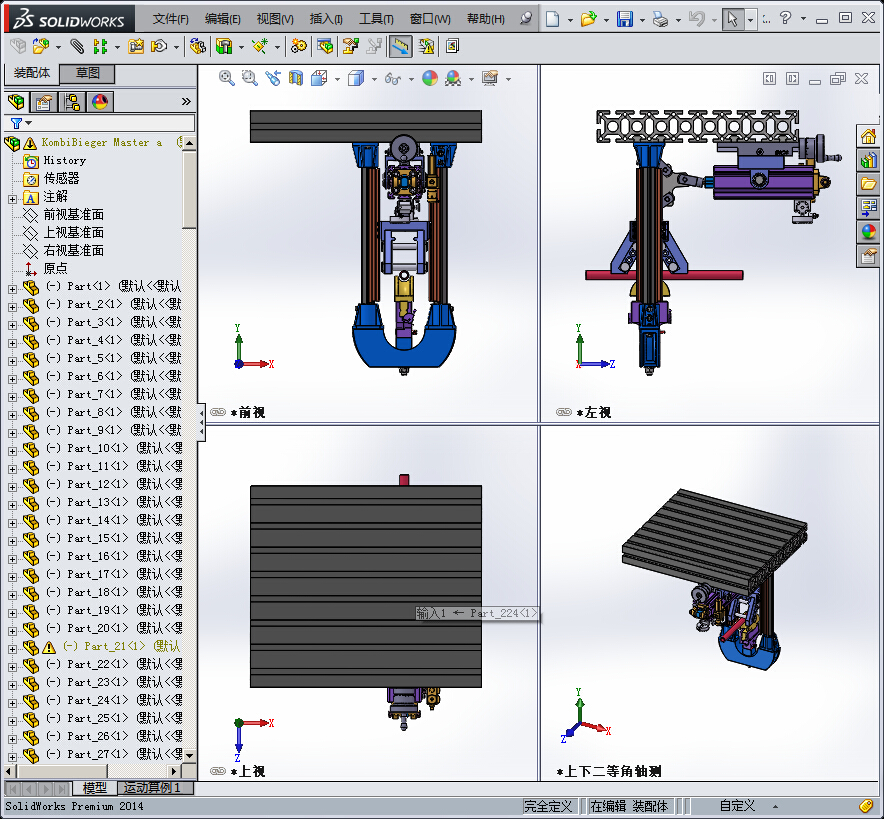Open the Design Library in task pane

[x=868, y=160]
